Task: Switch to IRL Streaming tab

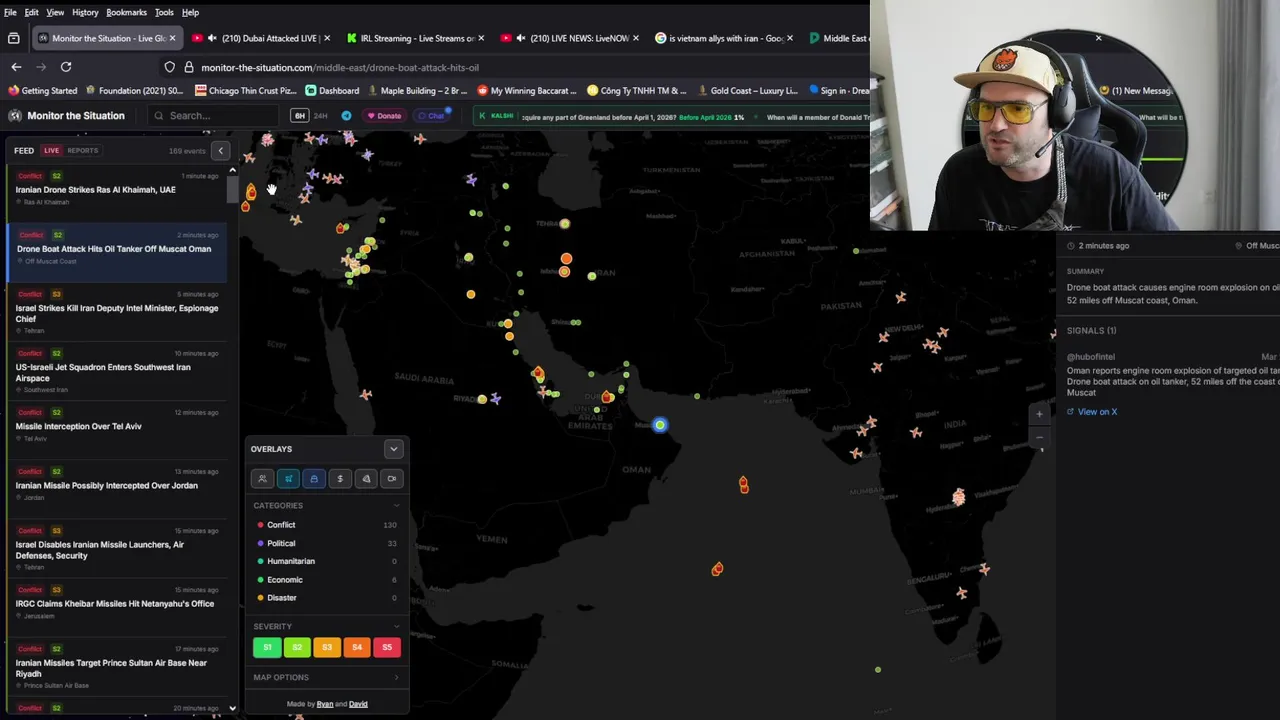Action: pos(416,38)
